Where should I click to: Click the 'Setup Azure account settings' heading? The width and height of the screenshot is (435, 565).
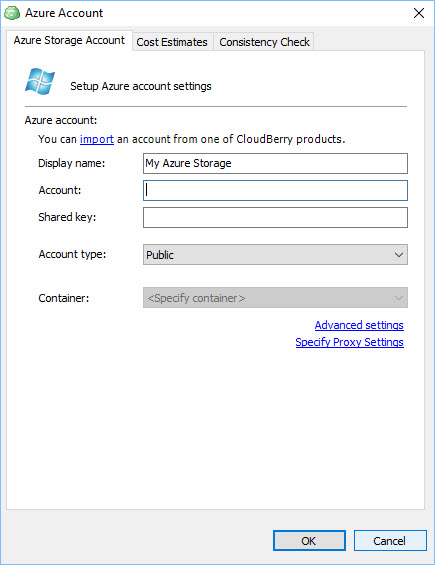pyautogui.click(x=141, y=86)
